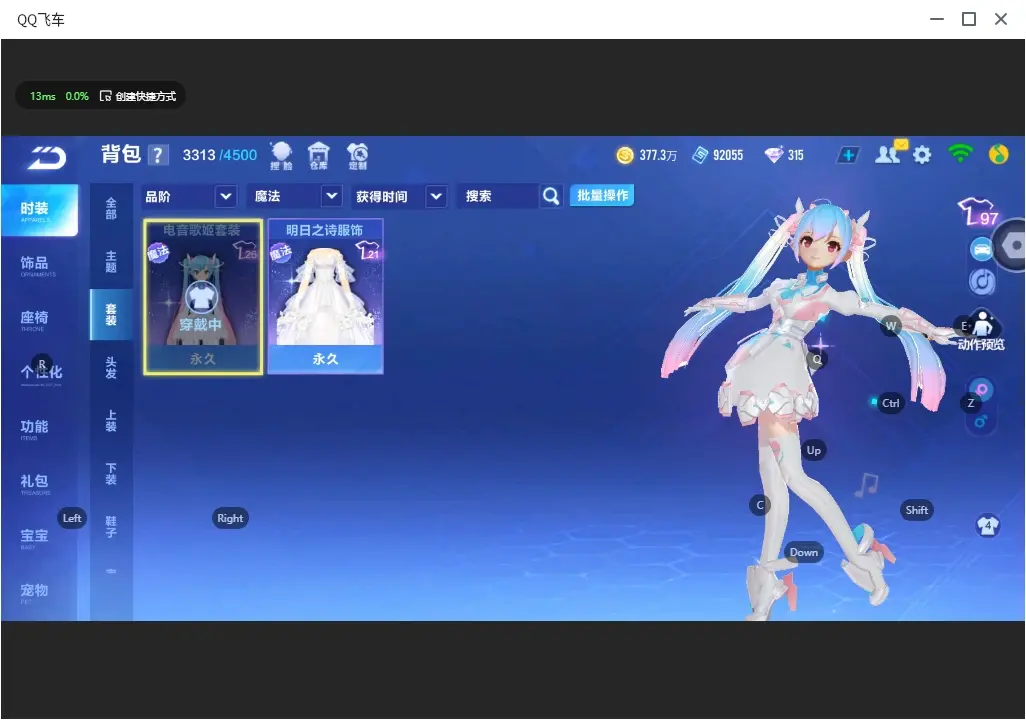The width and height of the screenshot is (1026, 720).
Task: Click the Q key overlay
Action: 817,359
